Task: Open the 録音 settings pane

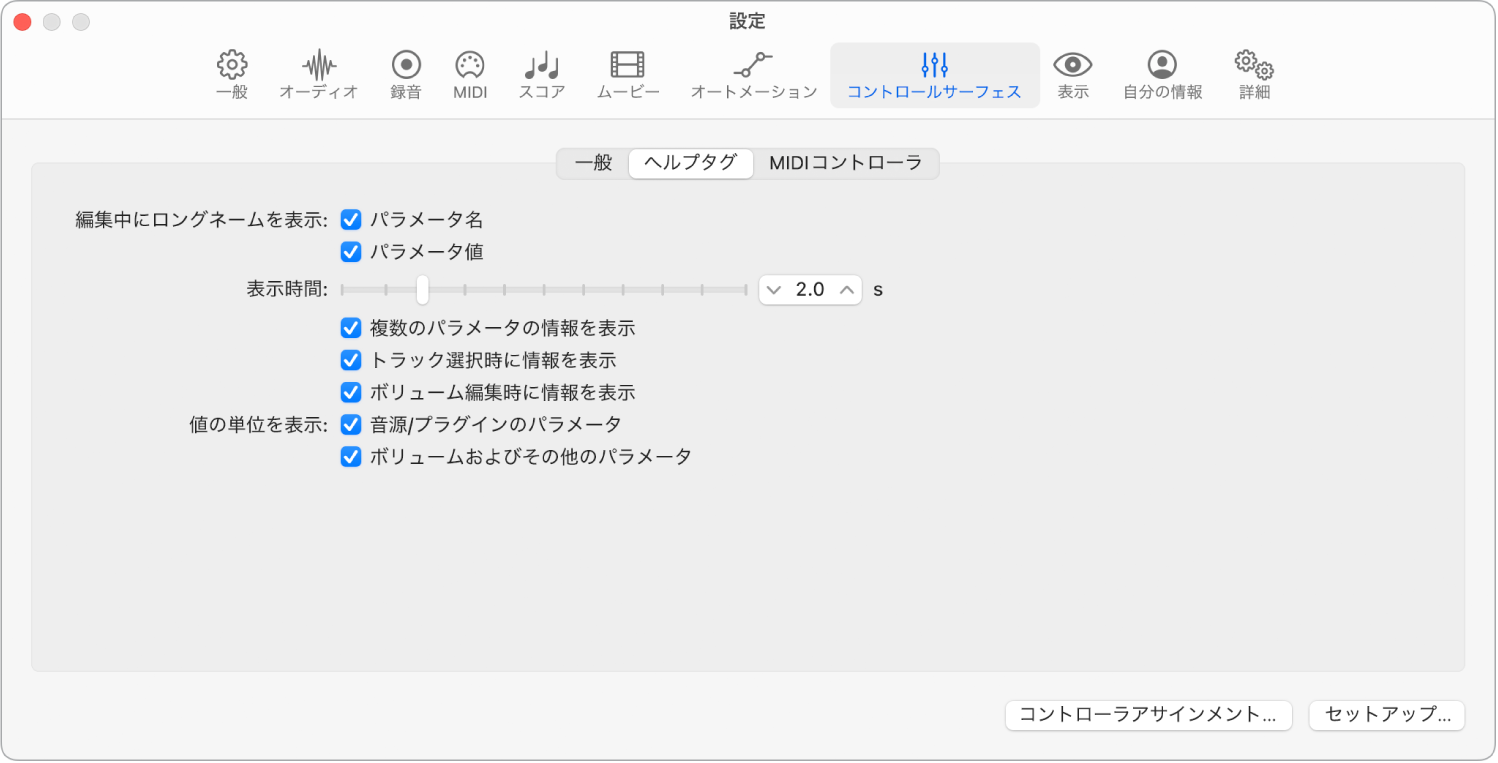Action: click(x=405, y=74)
